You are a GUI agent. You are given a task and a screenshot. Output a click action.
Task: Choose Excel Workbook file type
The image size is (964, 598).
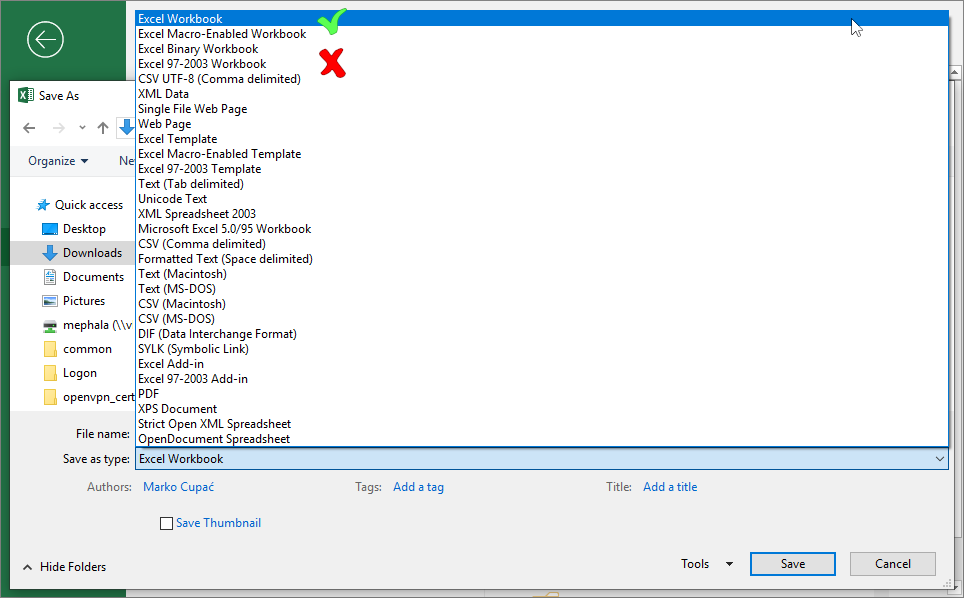(x=542, y=18)
